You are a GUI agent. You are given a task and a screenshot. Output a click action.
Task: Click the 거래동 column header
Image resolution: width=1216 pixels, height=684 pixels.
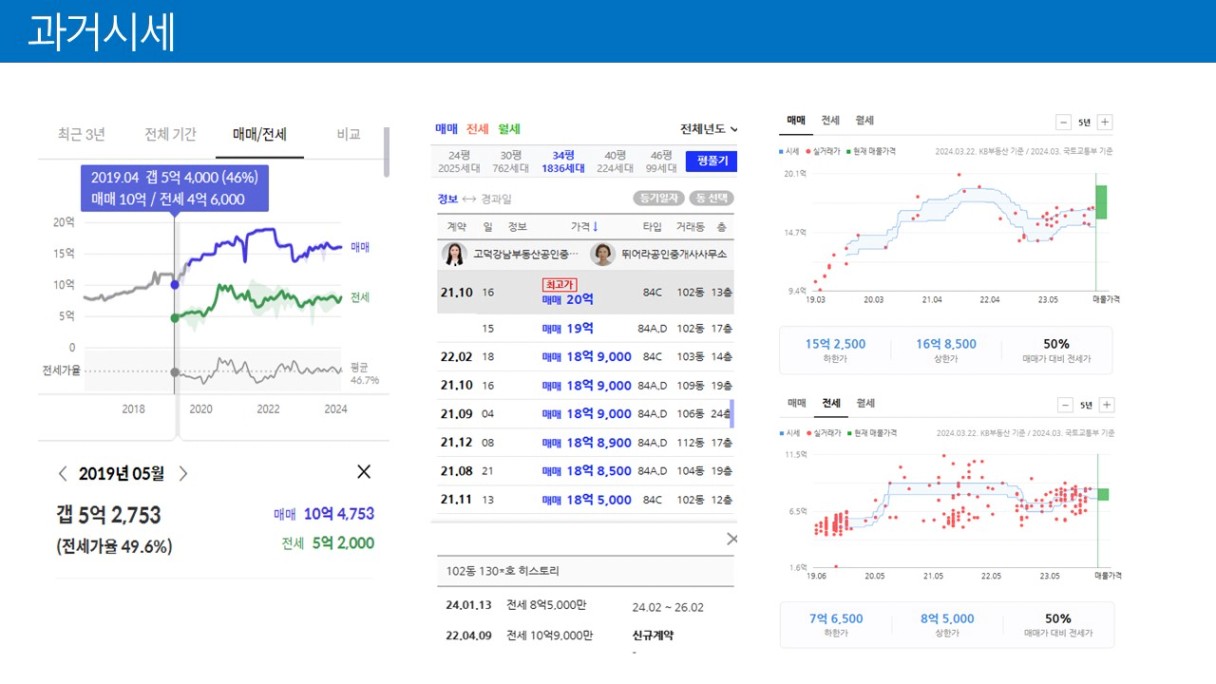[x=690, y=227]
